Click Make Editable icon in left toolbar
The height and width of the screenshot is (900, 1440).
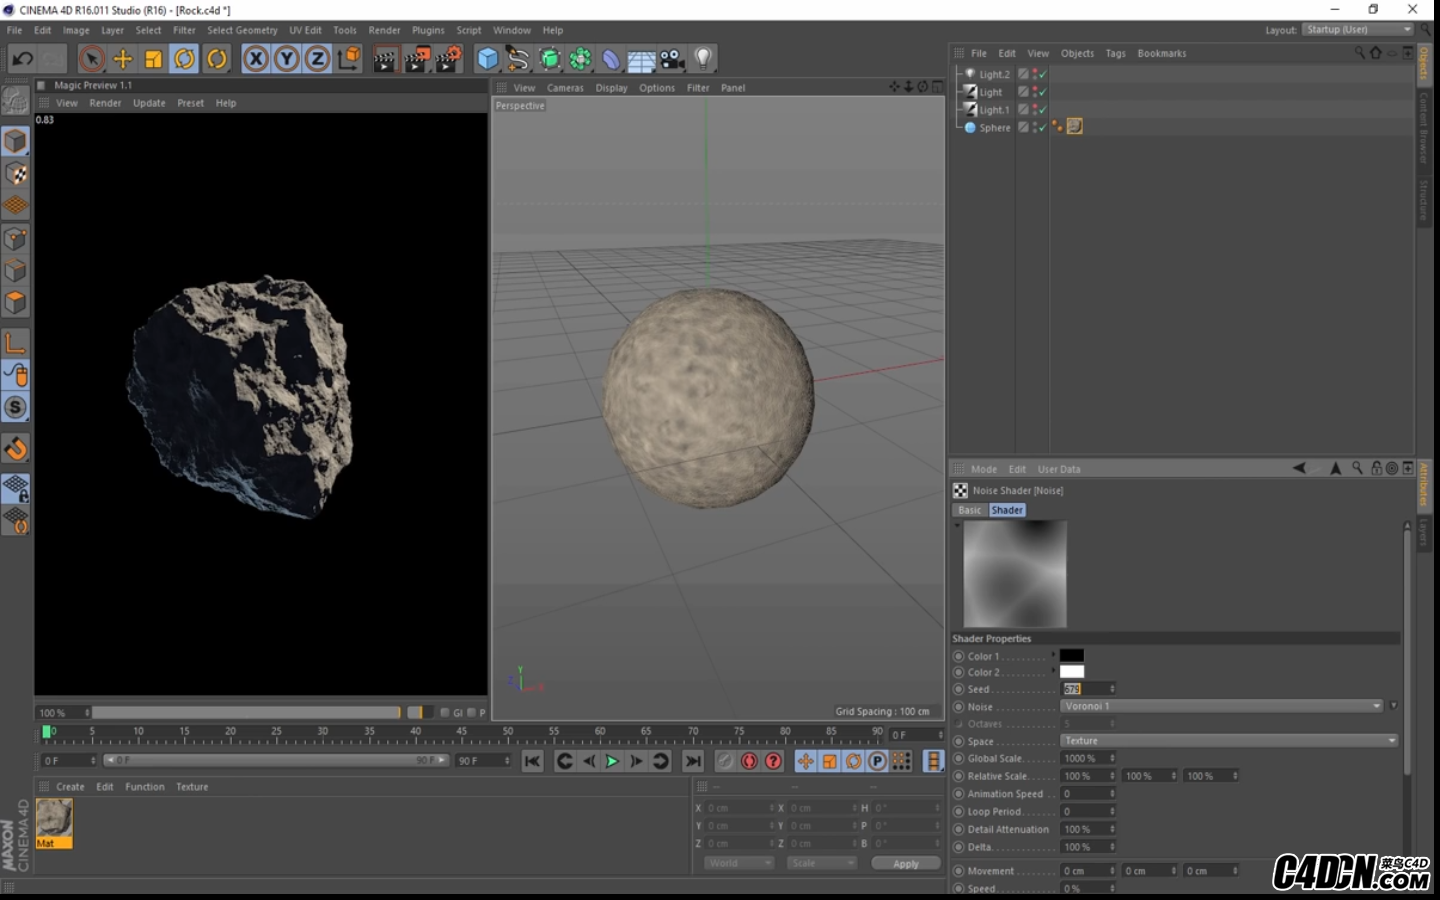pos(15,100)
